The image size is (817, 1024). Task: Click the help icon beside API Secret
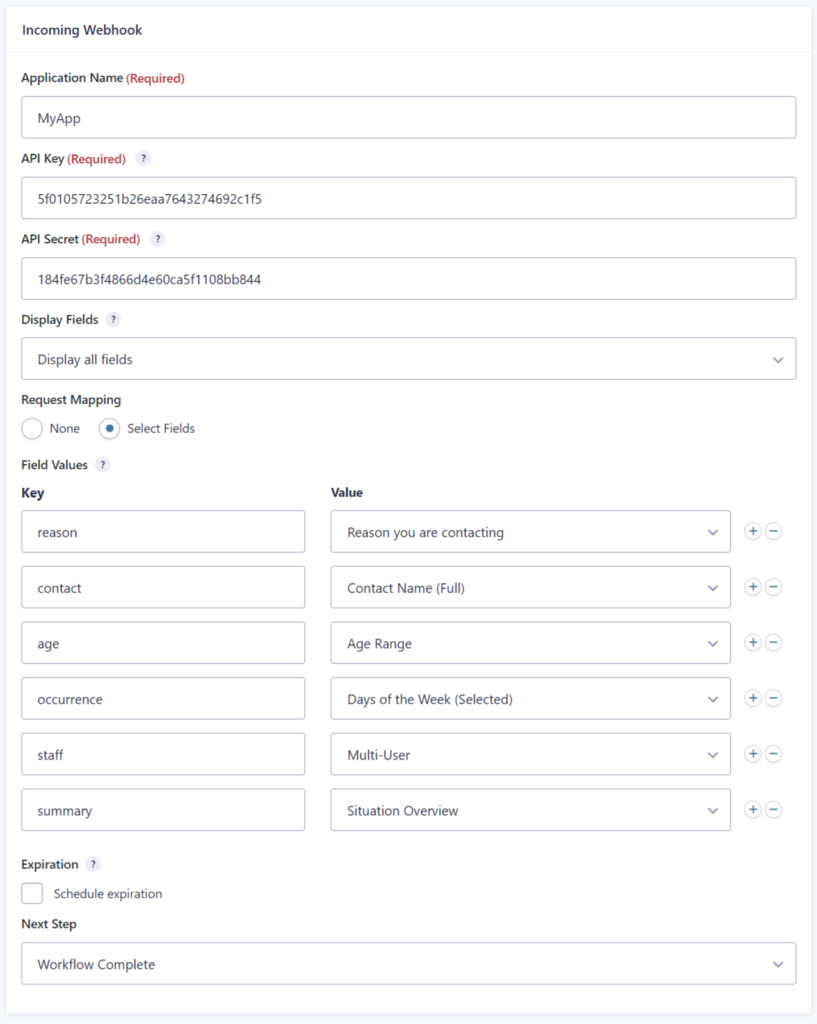click(158, 239)
